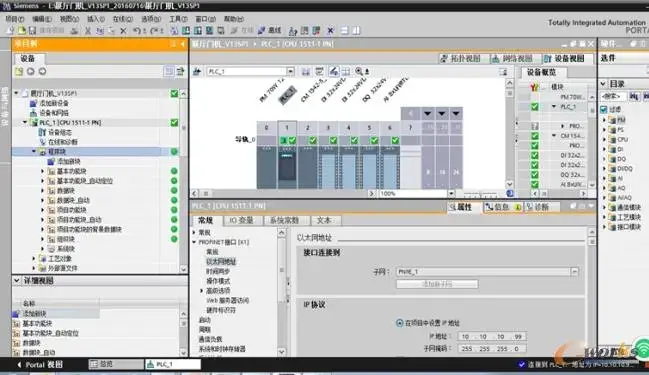Open the 编辑 Edit menu
Image resolution: width=649 pixels, height=375 pixels.
[x=42, y=19]
